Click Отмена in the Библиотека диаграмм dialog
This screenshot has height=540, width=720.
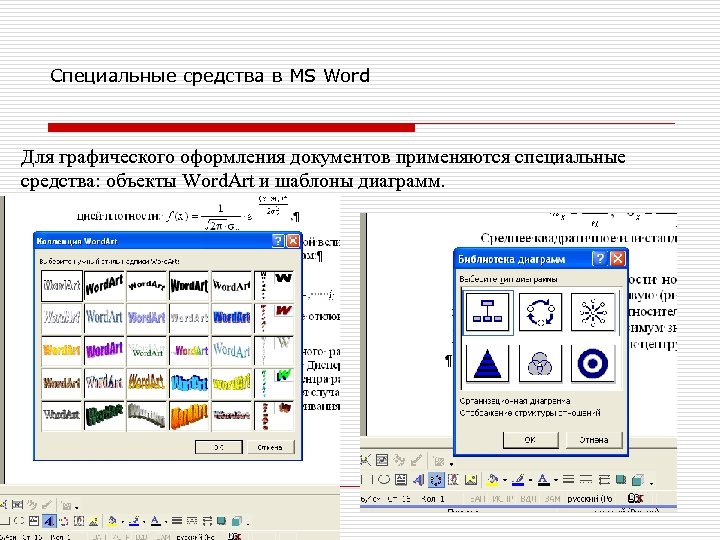click(594, 440)
